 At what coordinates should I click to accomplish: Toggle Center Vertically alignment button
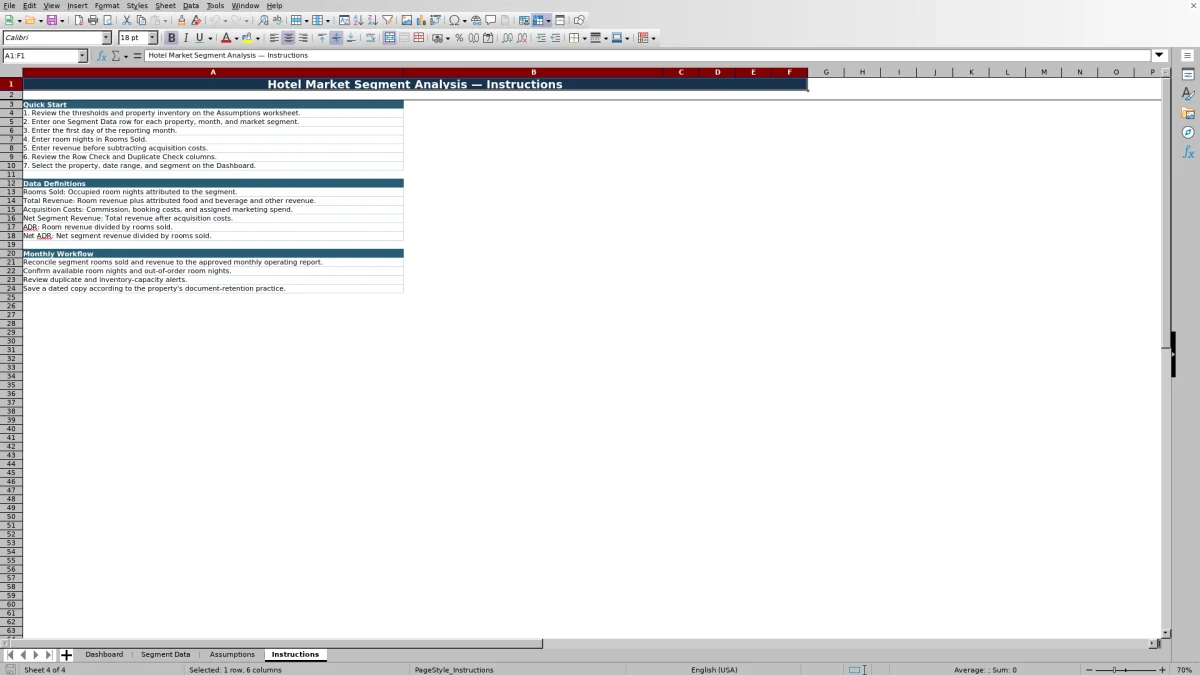click(x=336, y=38)
